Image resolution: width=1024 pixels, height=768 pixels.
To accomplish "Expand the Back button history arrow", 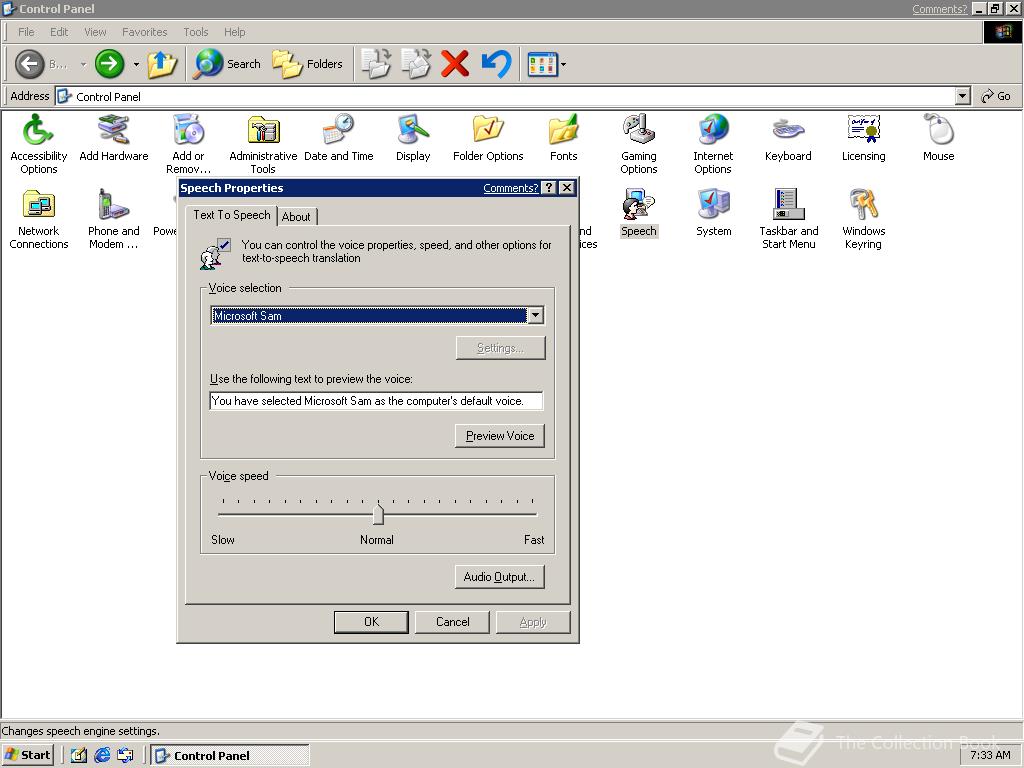I will (83, 64).
